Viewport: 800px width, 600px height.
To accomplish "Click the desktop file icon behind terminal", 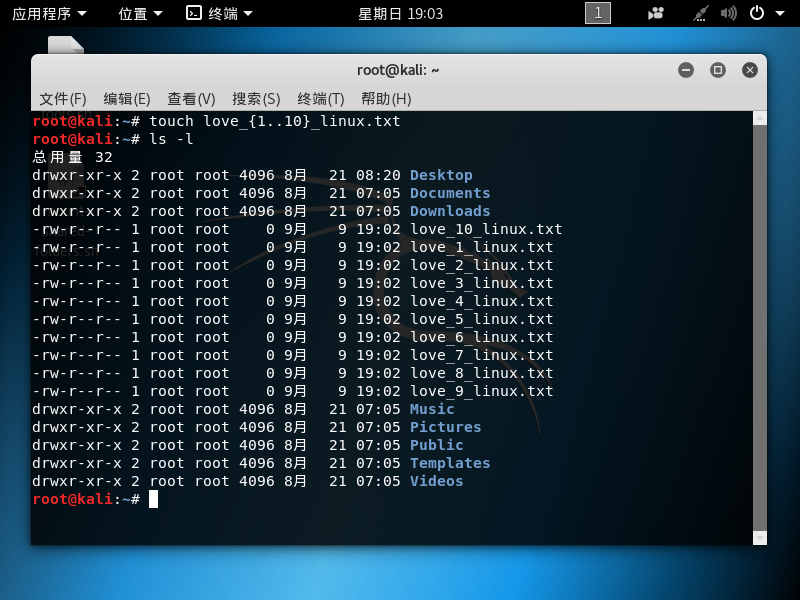I will pyautogui.click(x=66, y=44).
